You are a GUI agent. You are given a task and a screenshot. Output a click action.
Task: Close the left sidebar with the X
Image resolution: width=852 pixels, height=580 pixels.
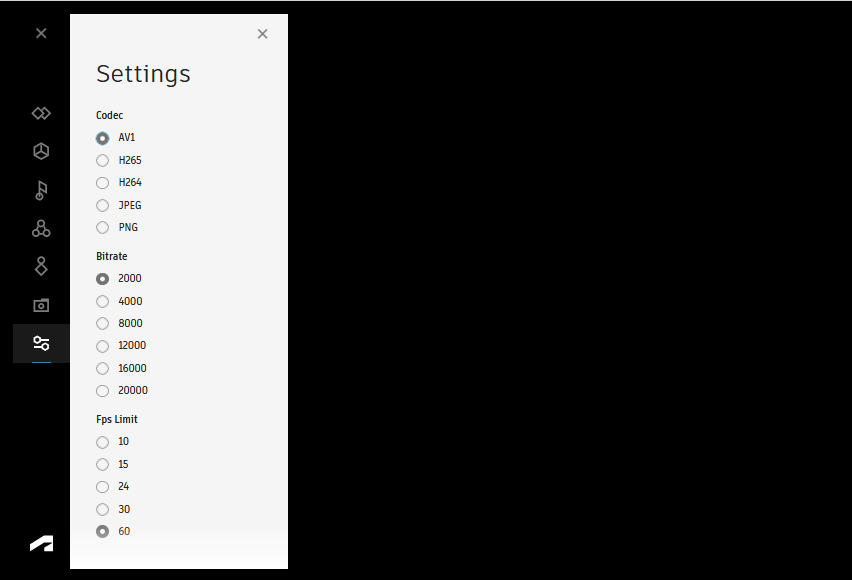[41, 33]
